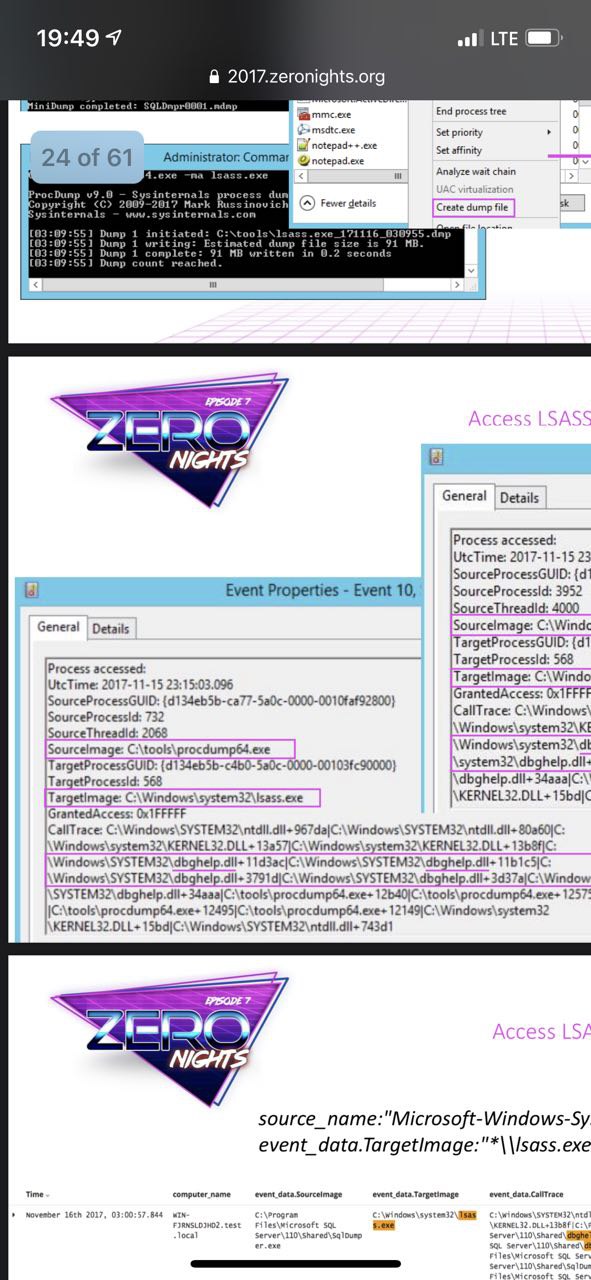Choose End process tree from context menu
Viewport: 591px width, 1280px height.
pos(471,112)
